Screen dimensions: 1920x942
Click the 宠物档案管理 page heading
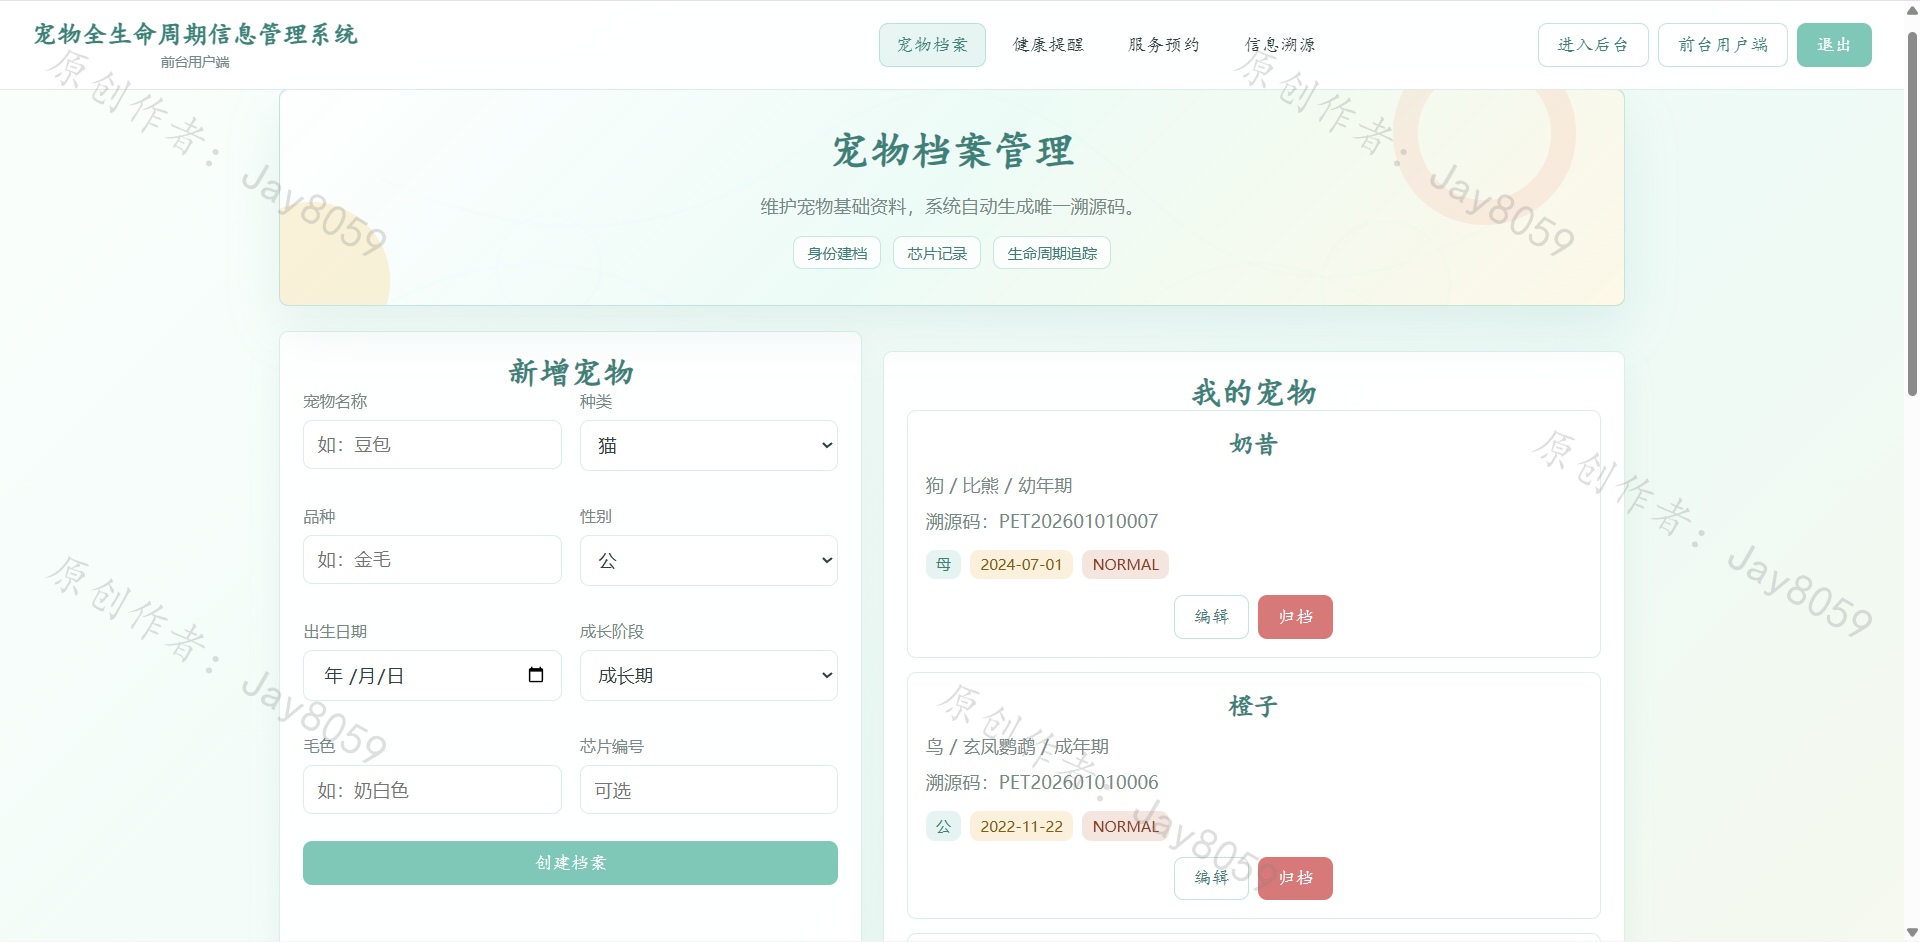[x=952, y=151]
